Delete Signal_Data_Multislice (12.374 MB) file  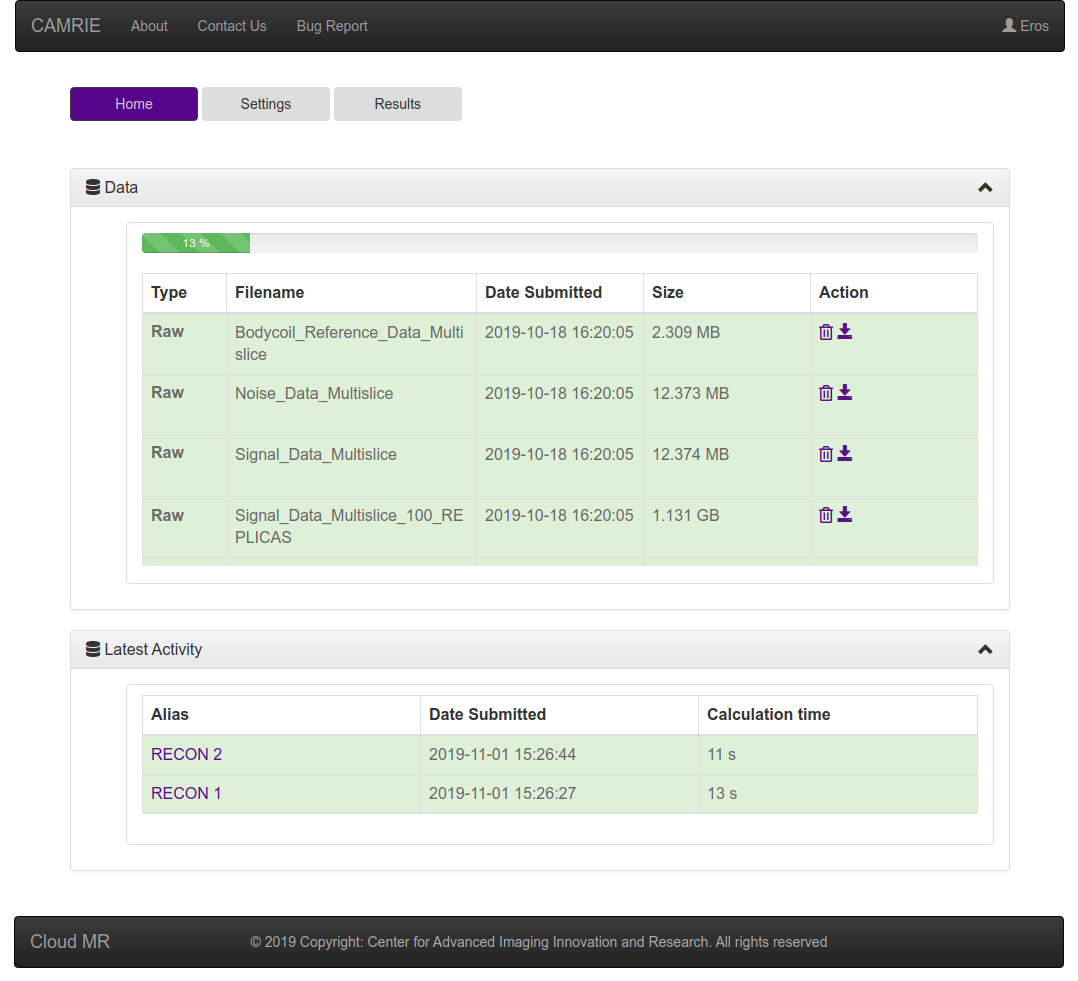point(826,454)
